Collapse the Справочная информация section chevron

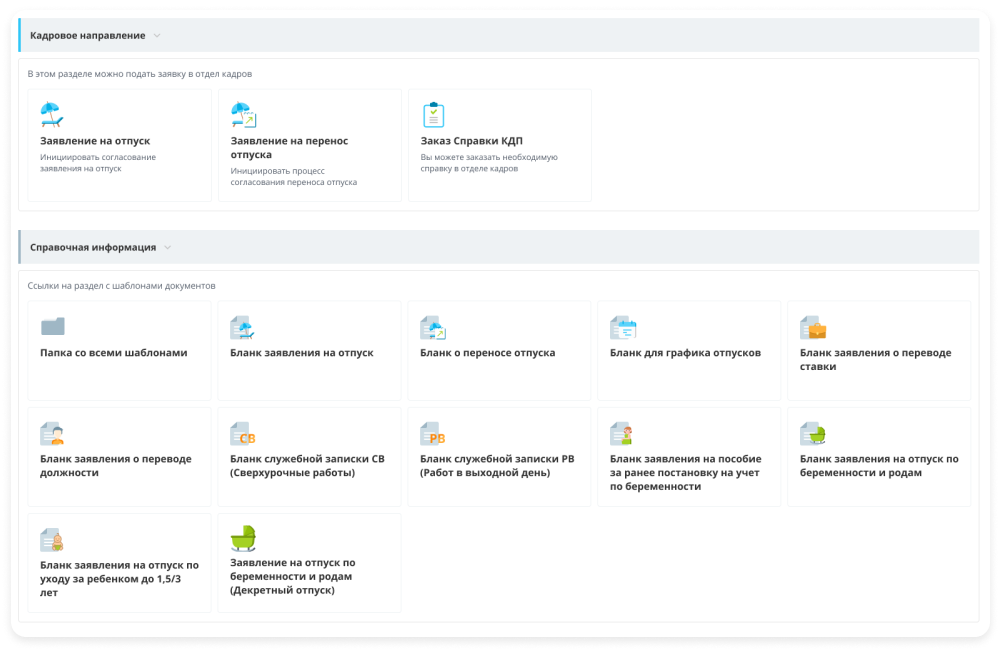click(x=167, y=248)
